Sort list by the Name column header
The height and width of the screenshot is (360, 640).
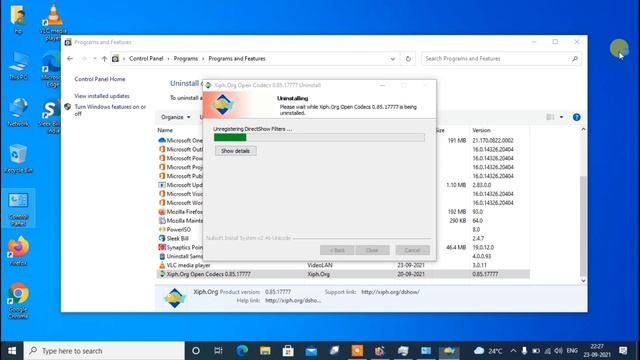[165, 130]
